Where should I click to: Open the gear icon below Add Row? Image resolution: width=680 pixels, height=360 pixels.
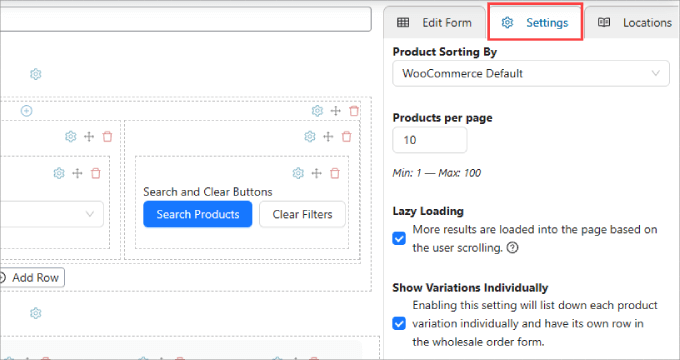click(36, 313)
